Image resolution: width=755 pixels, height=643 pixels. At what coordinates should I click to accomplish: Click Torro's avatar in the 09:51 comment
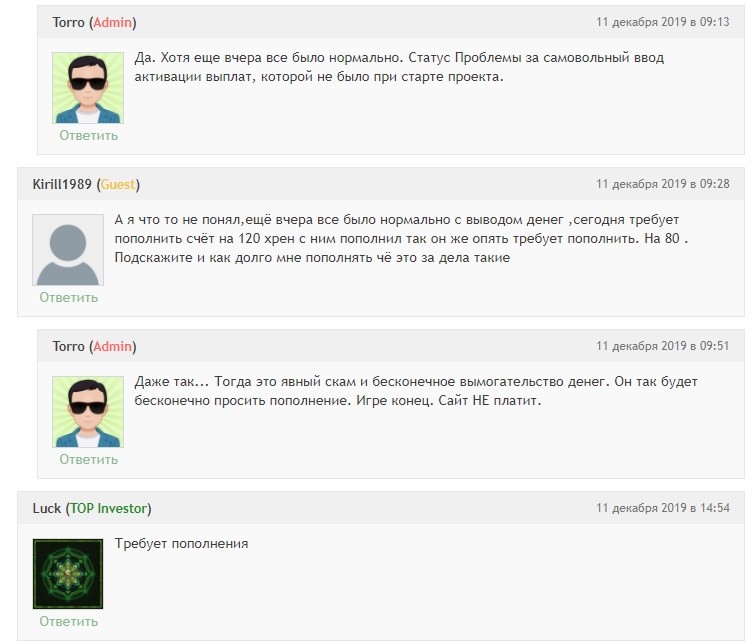88,412
